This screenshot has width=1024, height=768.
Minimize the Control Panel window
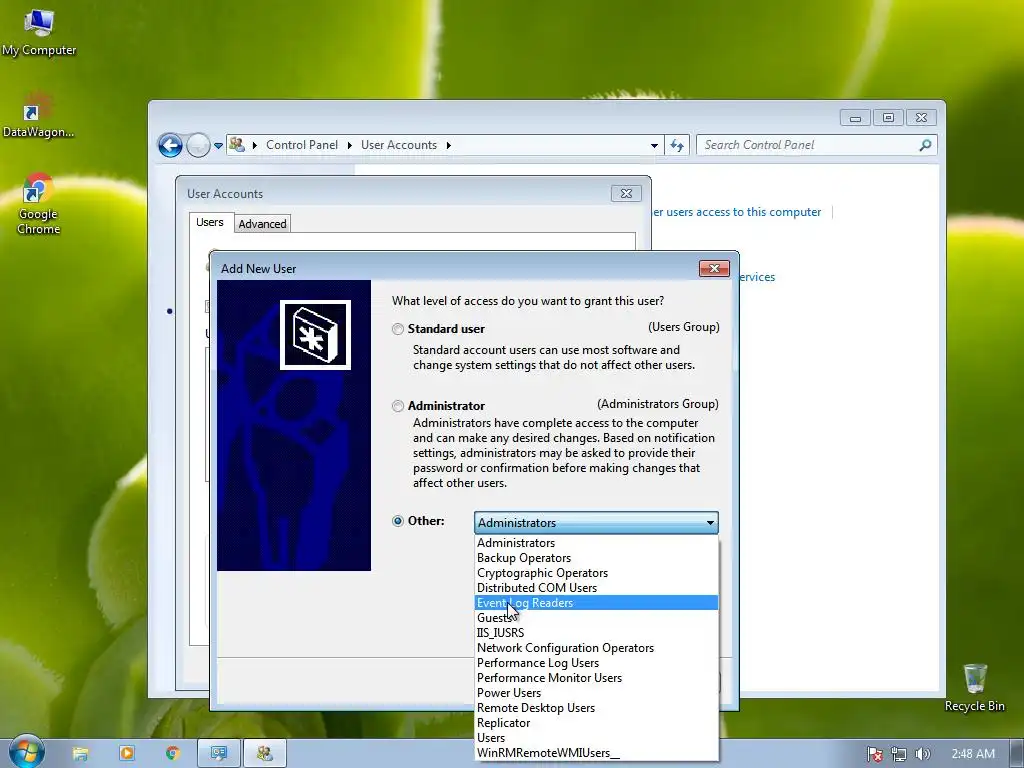pos(856,118)
